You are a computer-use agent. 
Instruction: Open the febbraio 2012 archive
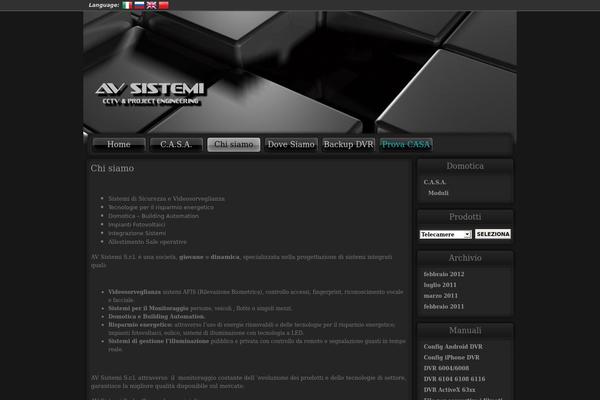click(x=443, y=274)
